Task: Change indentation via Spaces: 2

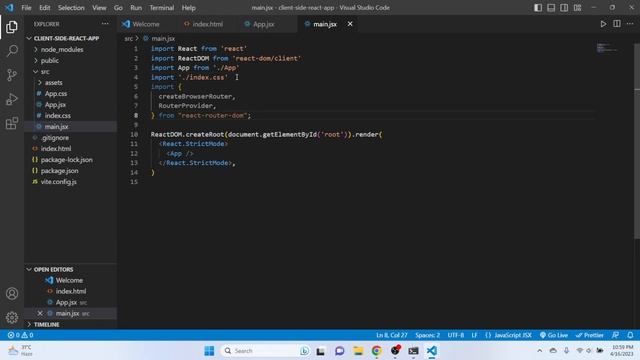Action: pyautogui.click(x=427, y=335)
